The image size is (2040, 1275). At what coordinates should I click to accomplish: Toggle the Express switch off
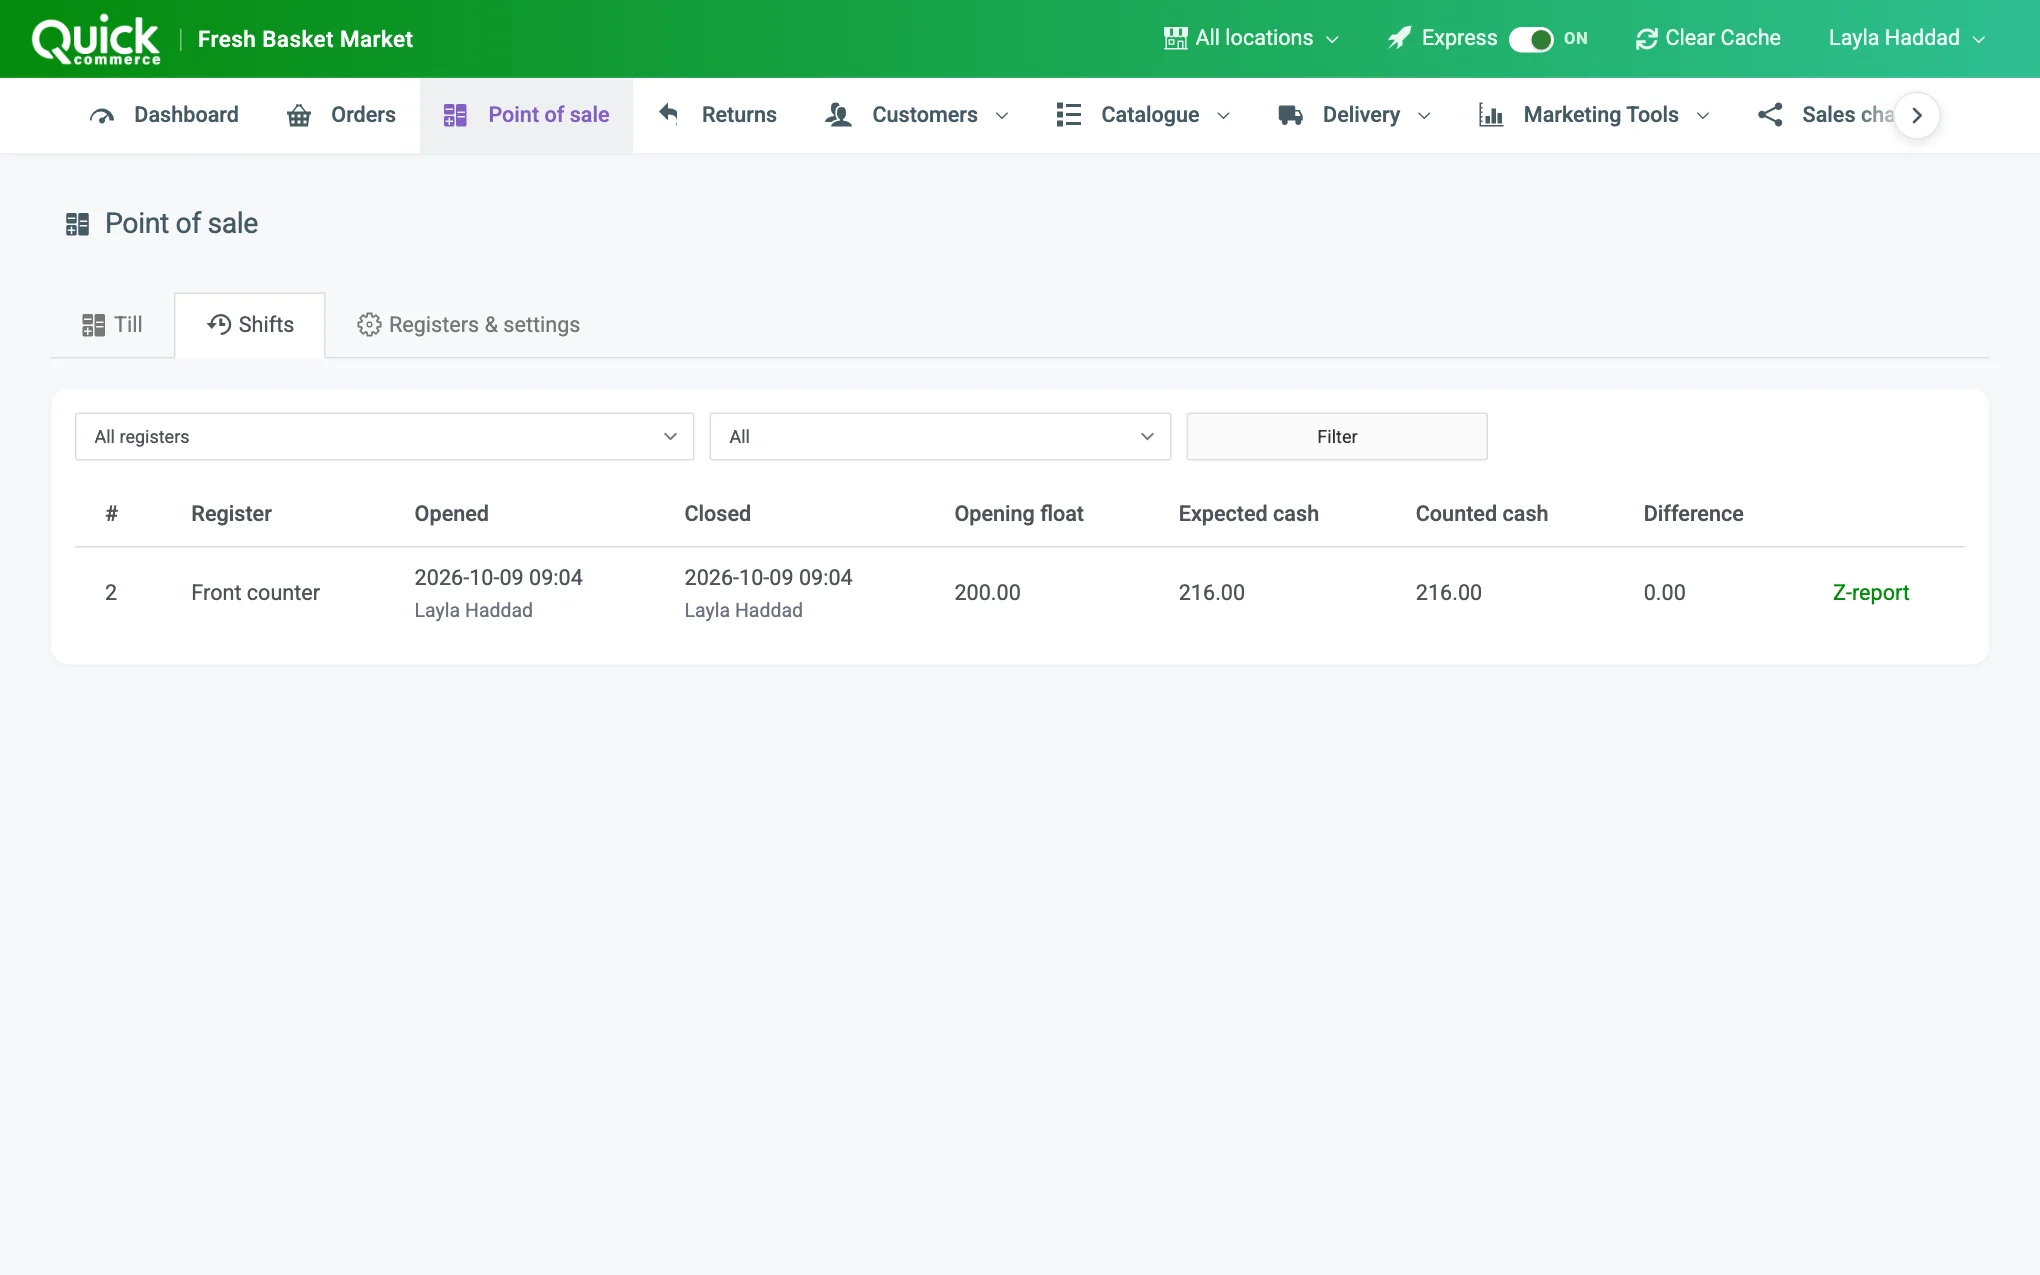1531,39
